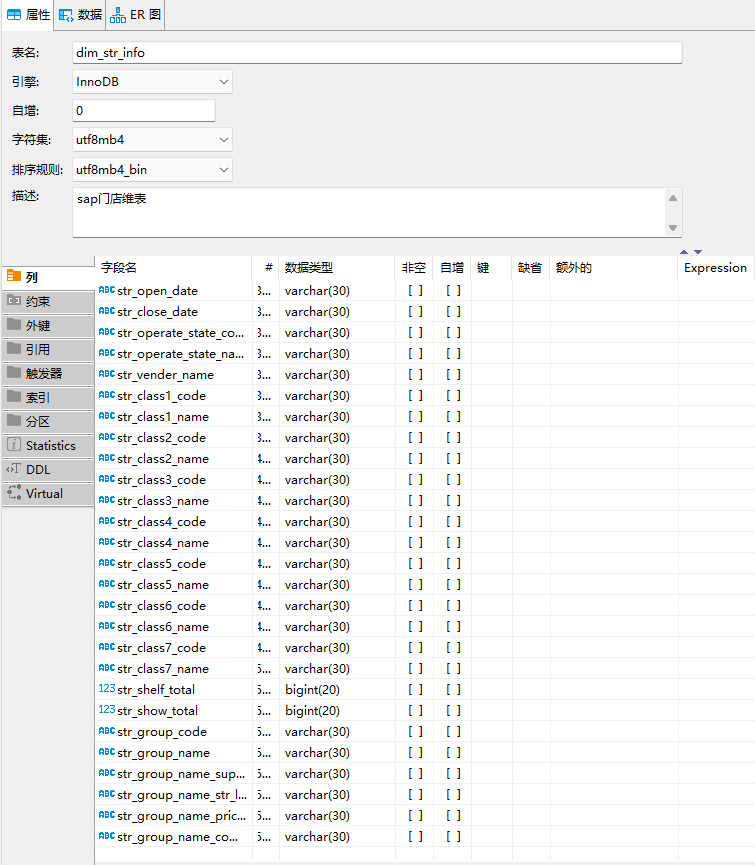Click the ER diagram tab icon
Image resolution: width=755 pixels, height=865 pixels.
tap(117, 15)
